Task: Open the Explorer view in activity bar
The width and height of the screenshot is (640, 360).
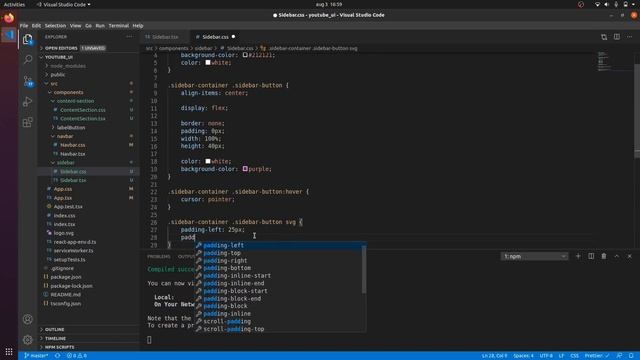Action: click(x=27, y=39)
